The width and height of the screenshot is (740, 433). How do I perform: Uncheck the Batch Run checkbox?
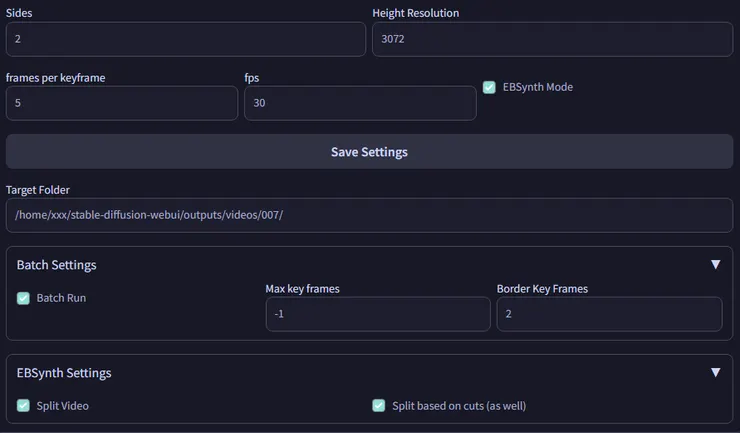[x=23, y=298]
